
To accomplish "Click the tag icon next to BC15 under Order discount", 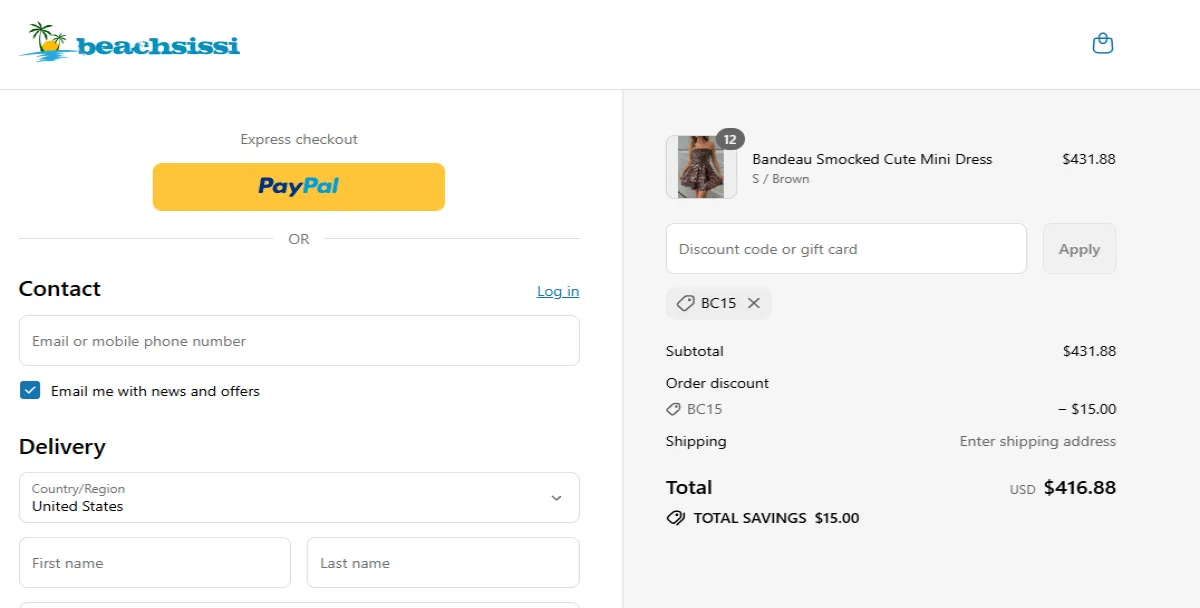I will coord(672,408).
